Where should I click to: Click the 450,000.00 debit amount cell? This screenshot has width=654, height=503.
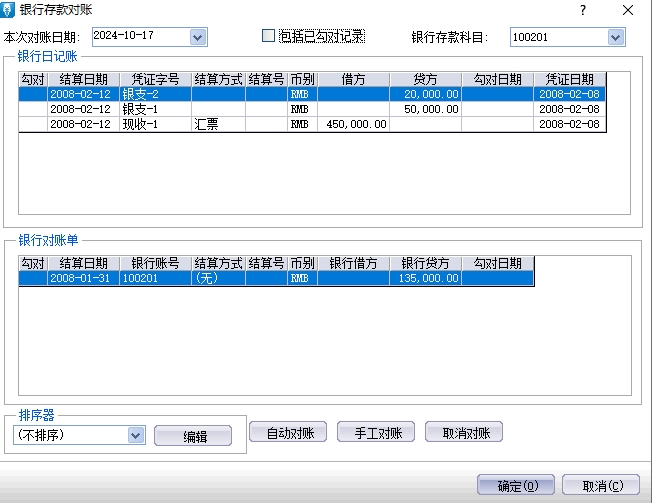(353, 124)
